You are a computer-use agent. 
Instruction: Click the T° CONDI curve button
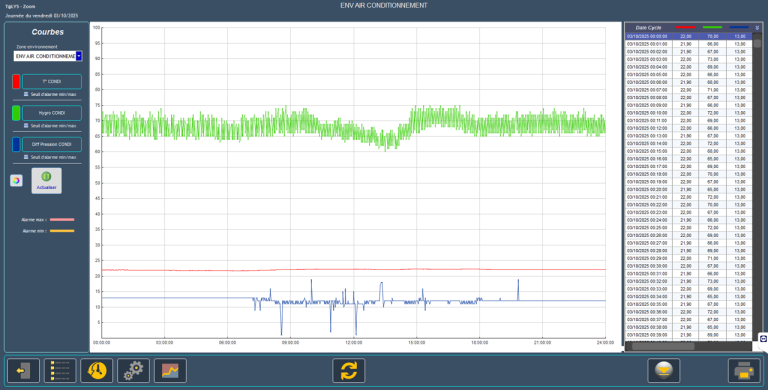tap(52, 81)
